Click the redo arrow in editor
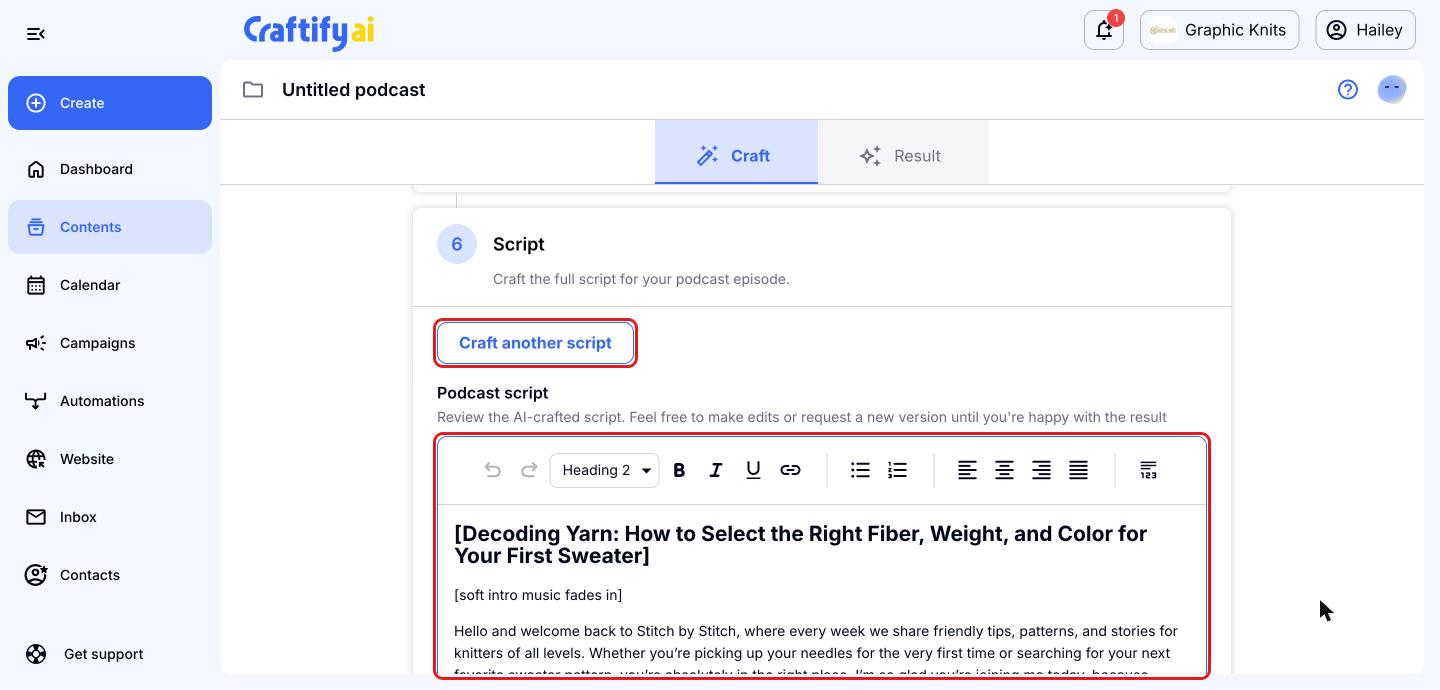This screenshot has height=690, width=1440. [x=529, y=470]
